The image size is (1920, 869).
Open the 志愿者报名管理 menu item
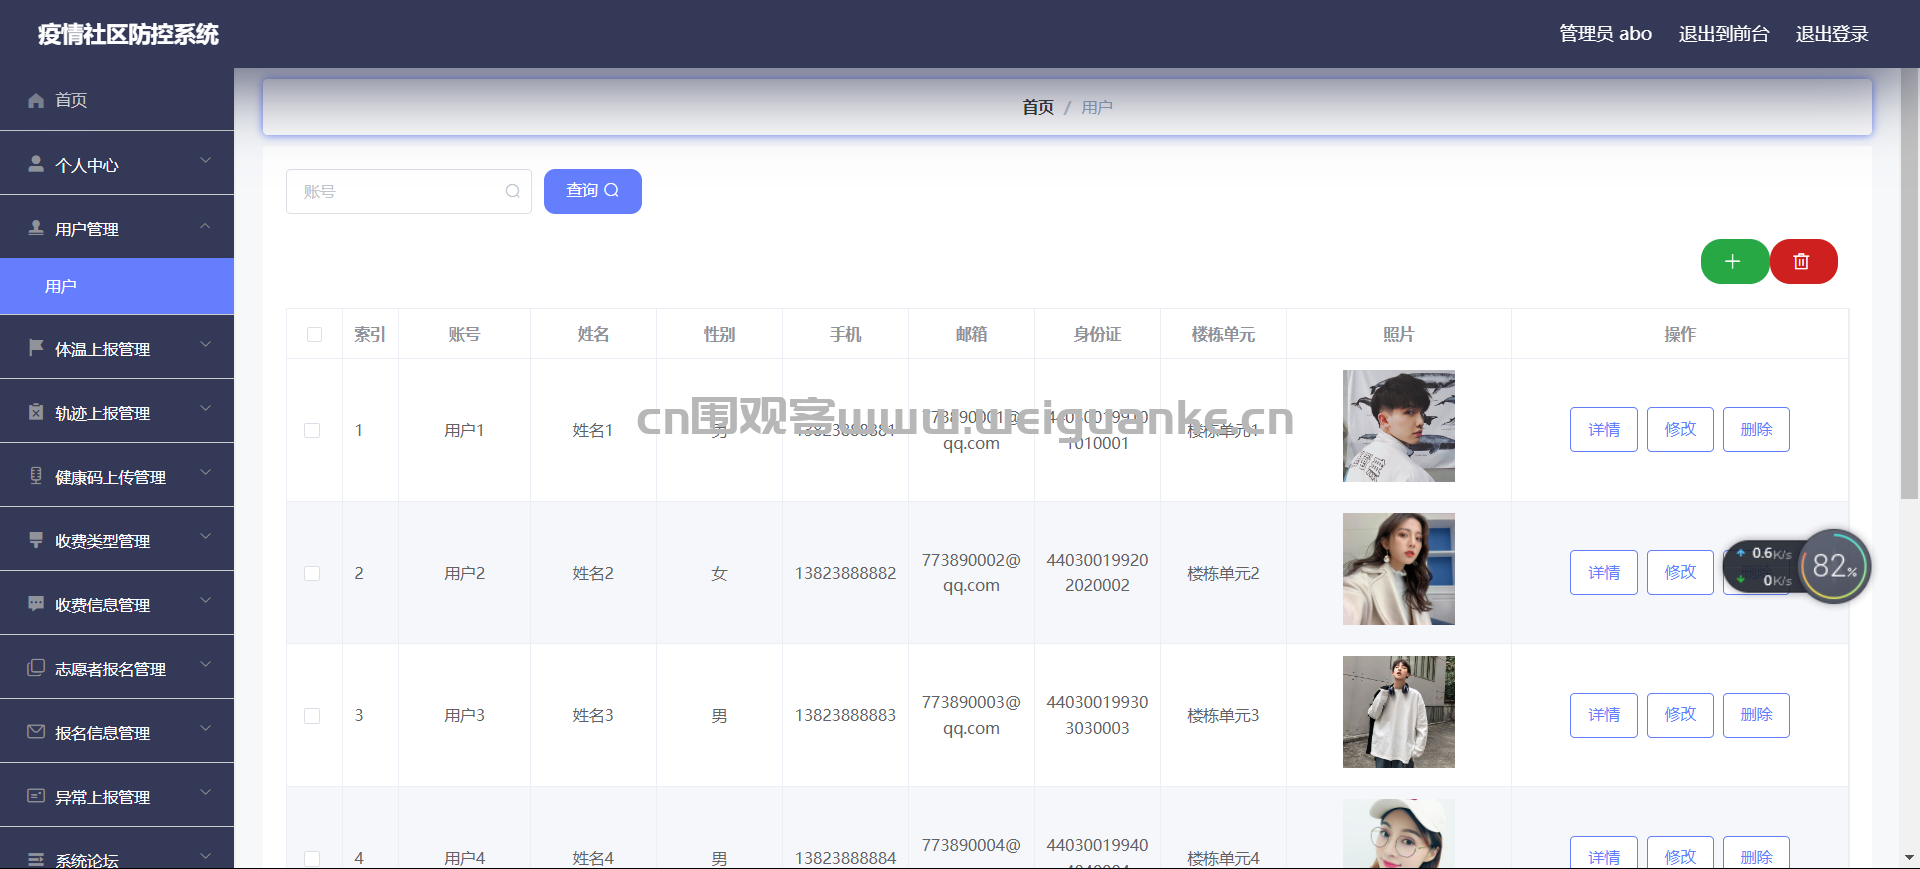tap(117, 668)
